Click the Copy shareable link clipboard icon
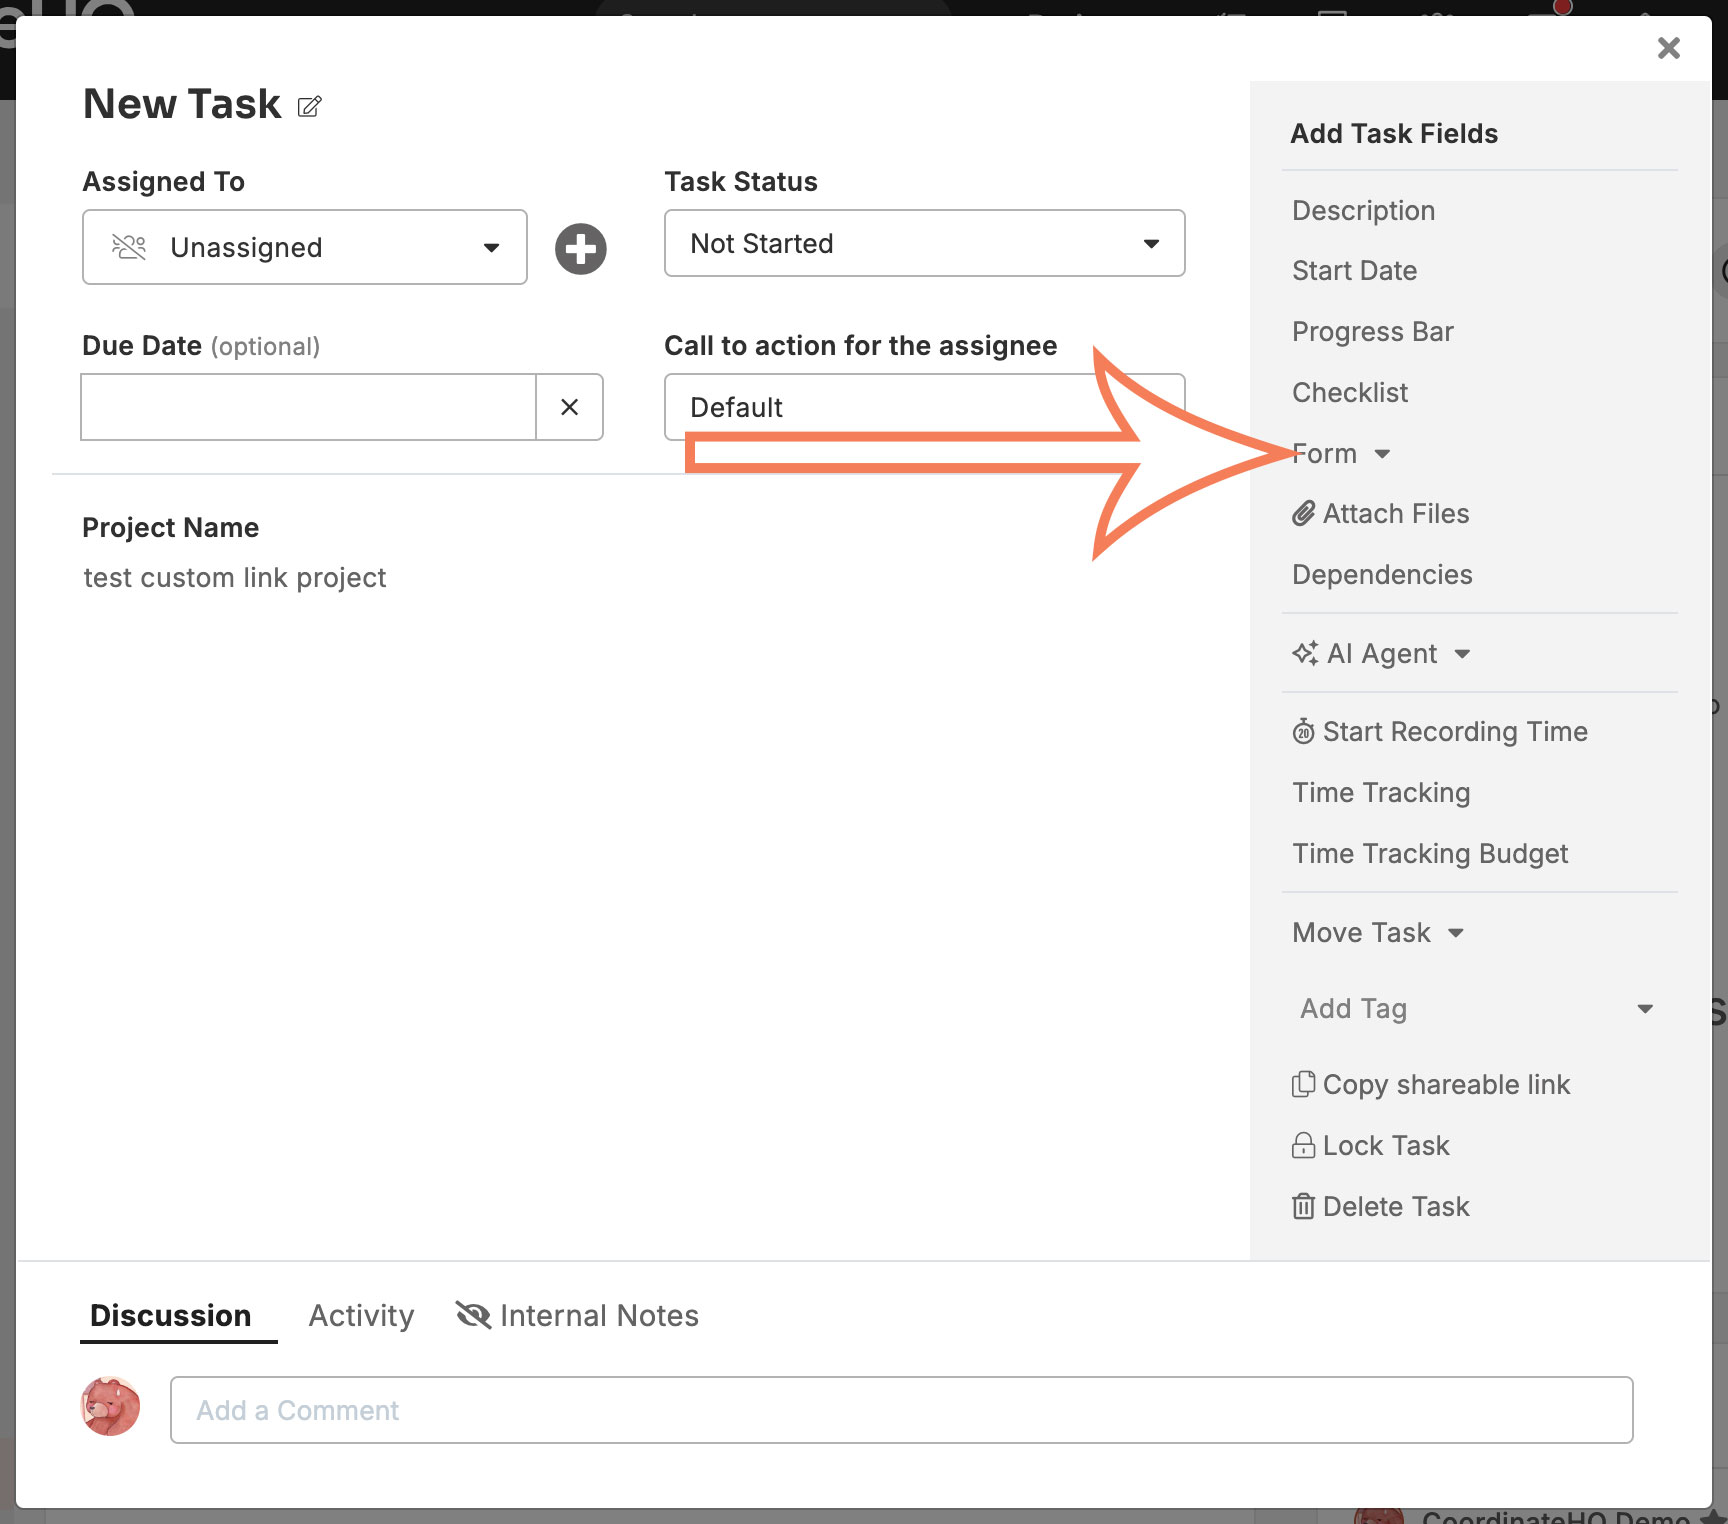This screenshot has width=1728, height=1524. tap(1303, 1085)
